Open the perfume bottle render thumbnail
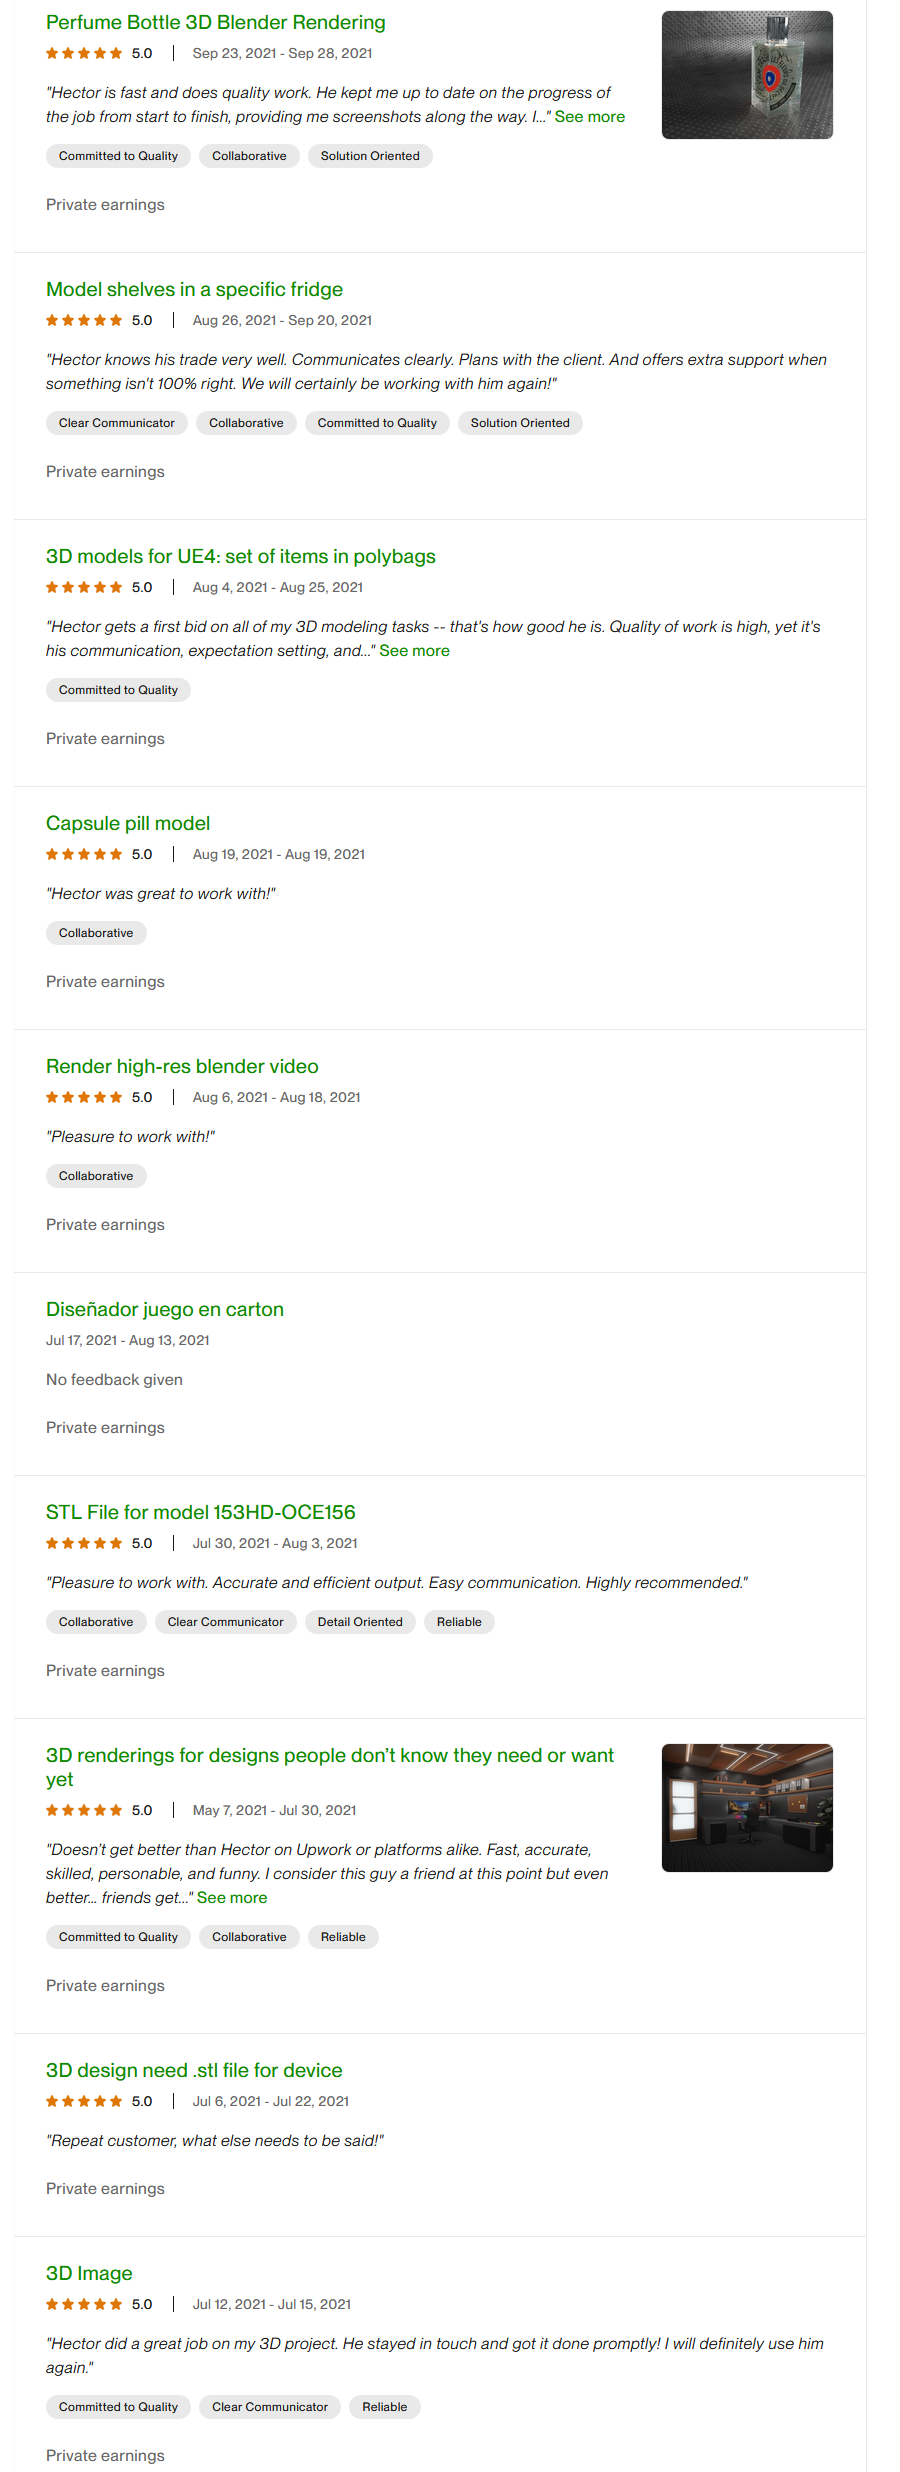 [746, 75]
